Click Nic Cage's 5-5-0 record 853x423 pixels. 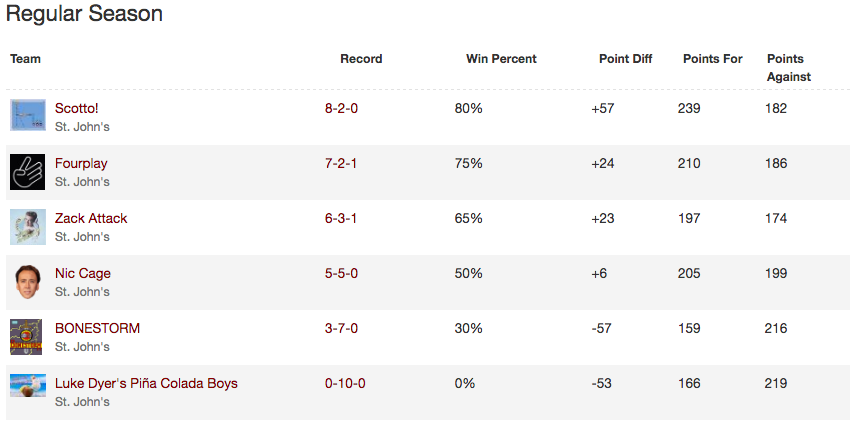tap(342, 273)
